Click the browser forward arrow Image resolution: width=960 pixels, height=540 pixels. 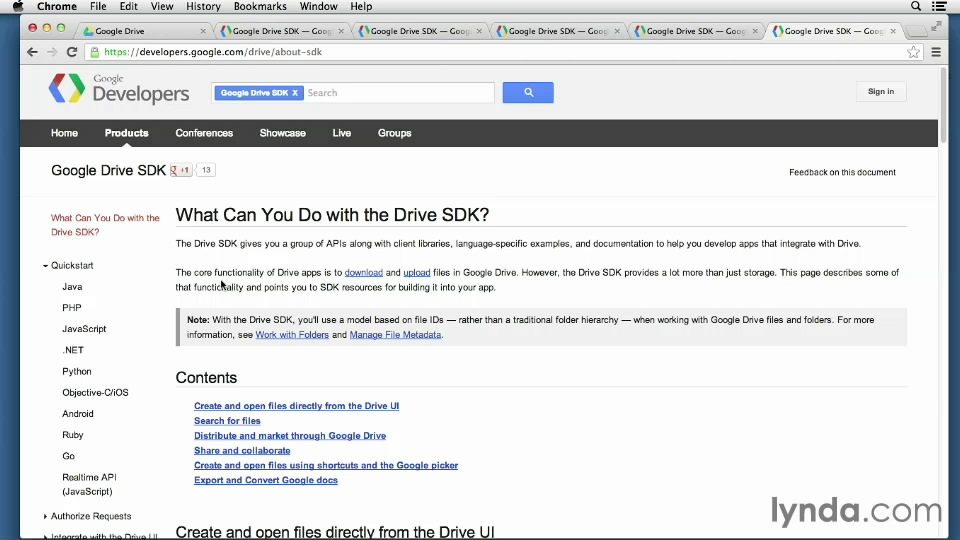52,52
